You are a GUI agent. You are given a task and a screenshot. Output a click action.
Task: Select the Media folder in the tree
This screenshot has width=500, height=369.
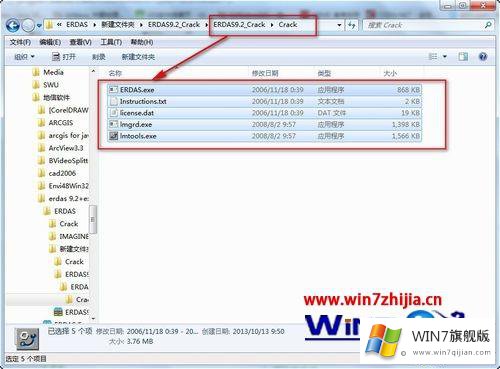click(x=53, y=72)
